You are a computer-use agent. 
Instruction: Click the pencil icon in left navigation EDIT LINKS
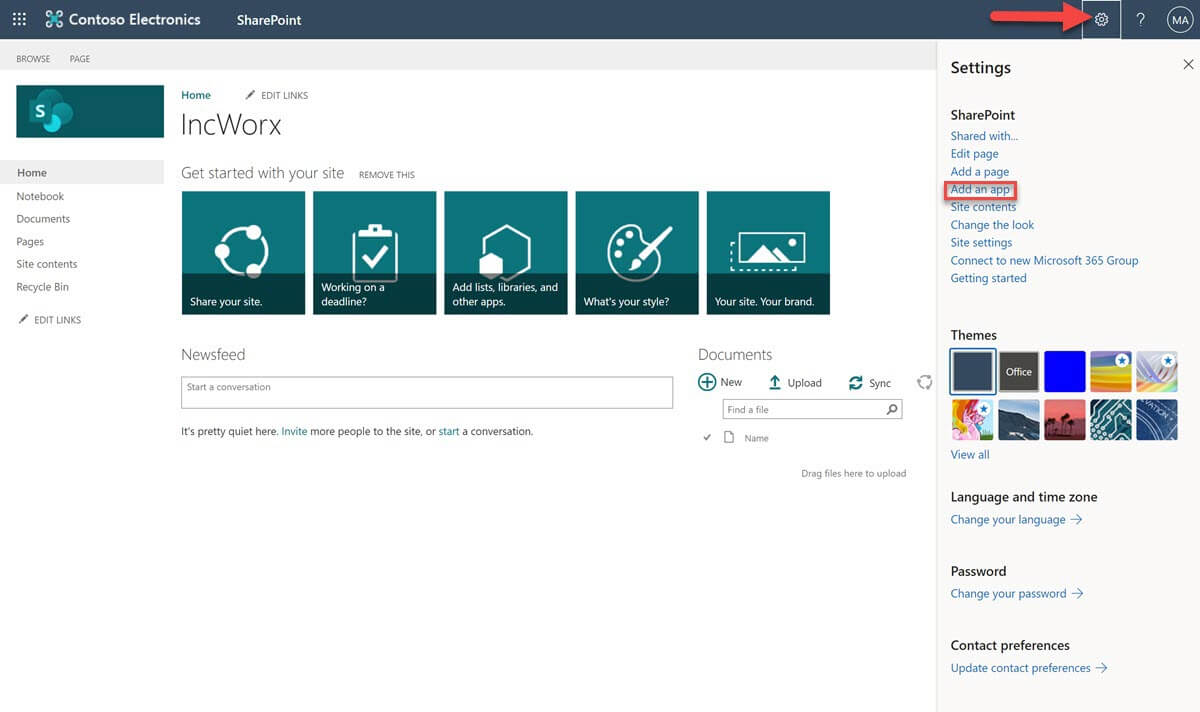tap(24, 319)
